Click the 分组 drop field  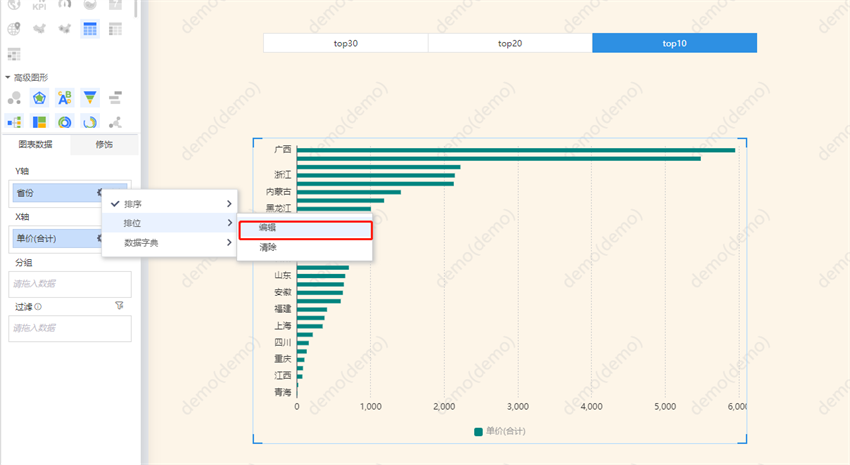[70, 284]
